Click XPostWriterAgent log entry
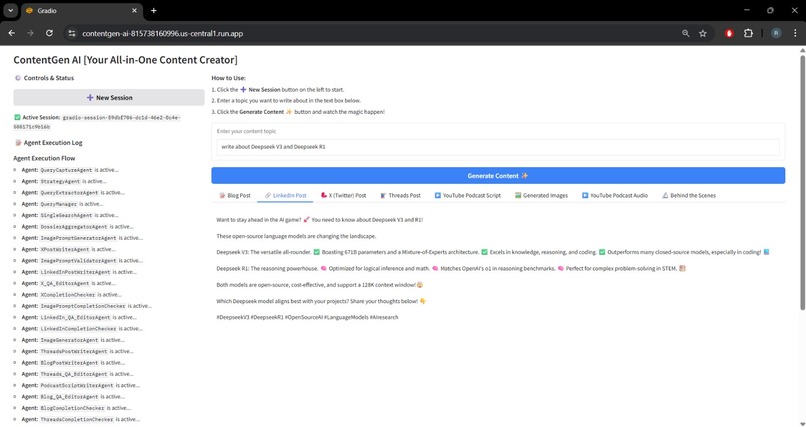 68,249
